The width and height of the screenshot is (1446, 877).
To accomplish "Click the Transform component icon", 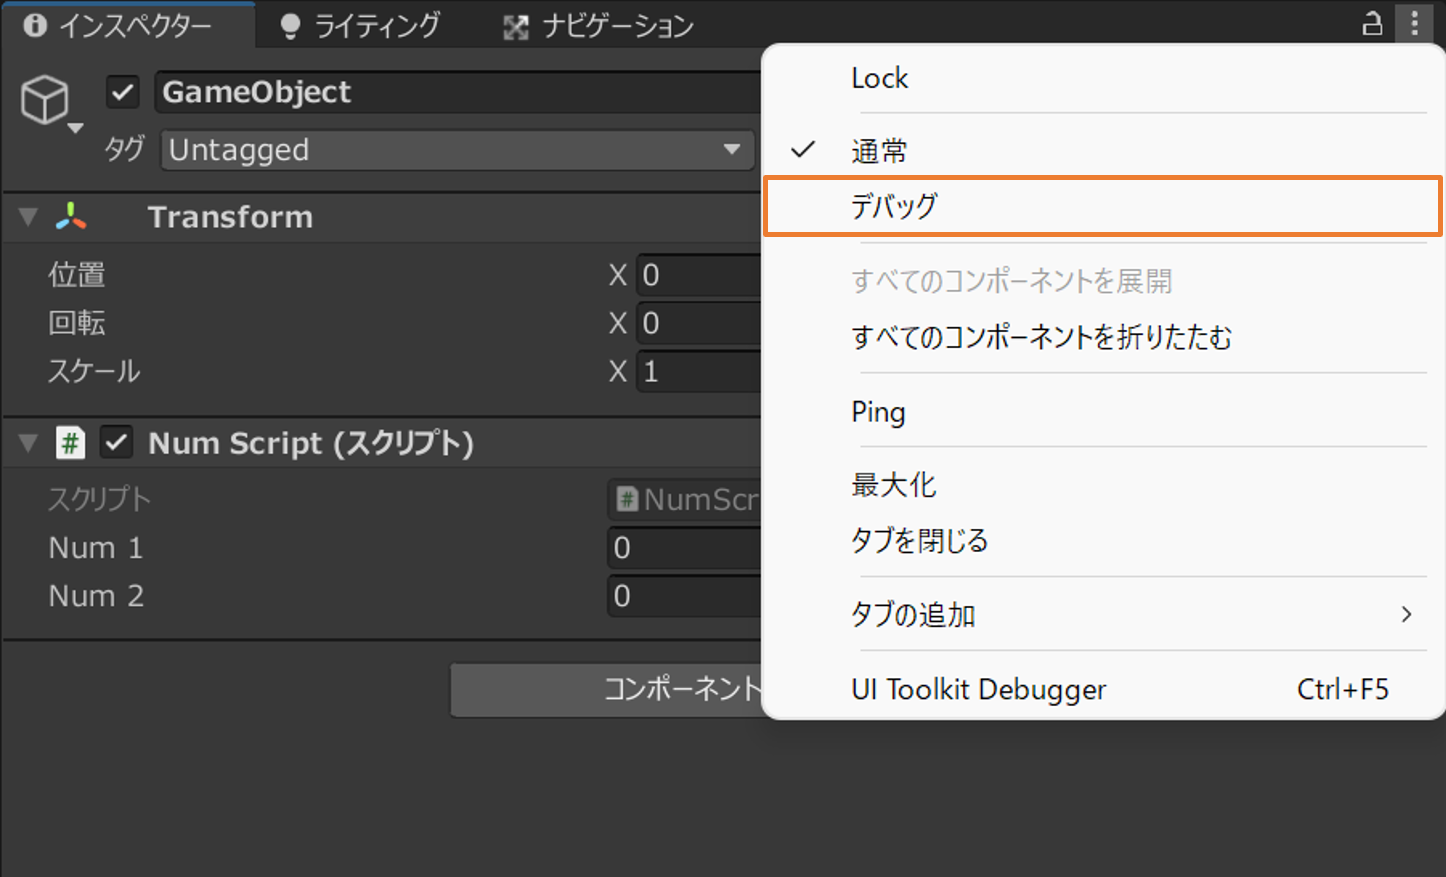I will click(x=69, y=216).
